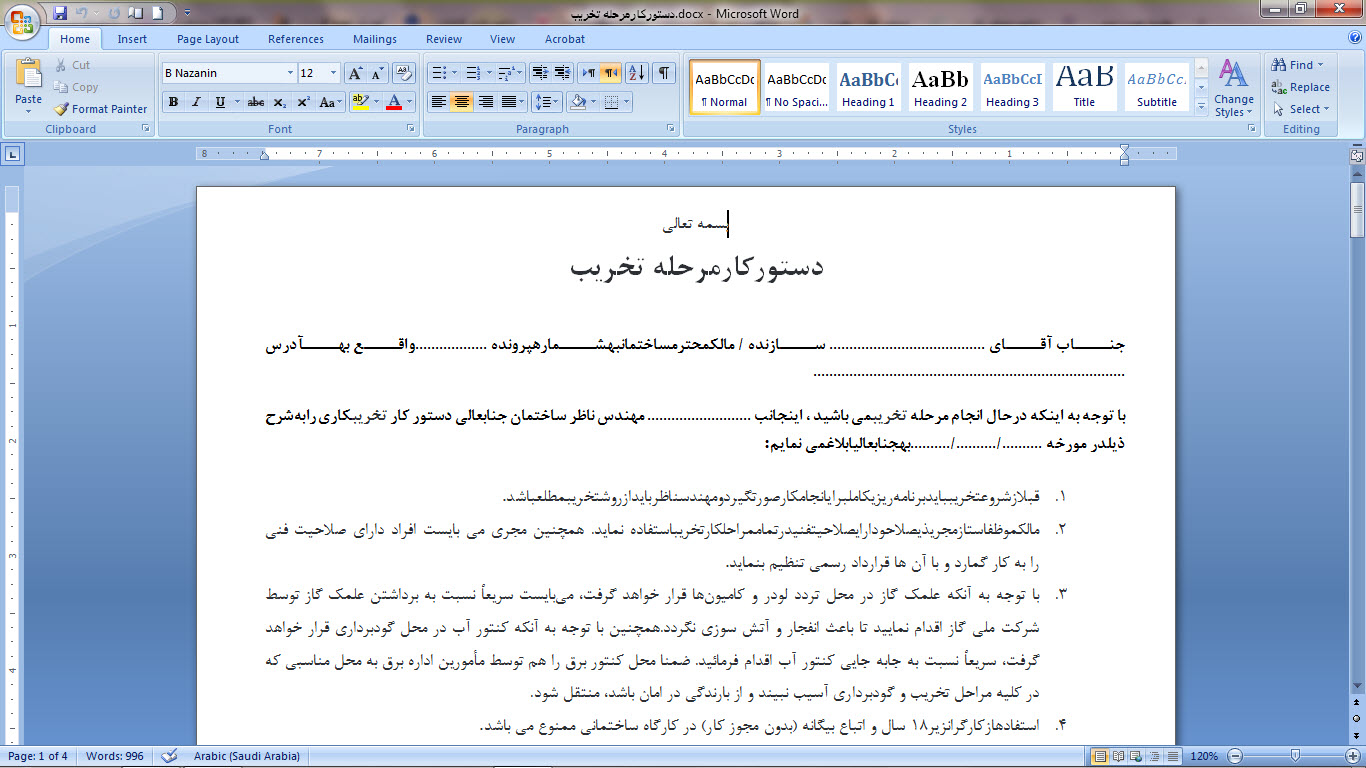Viewport: 1366px width, 768px height.
Task: Toggle Show/Hide paragraph marks
Action: pos(664,73)
